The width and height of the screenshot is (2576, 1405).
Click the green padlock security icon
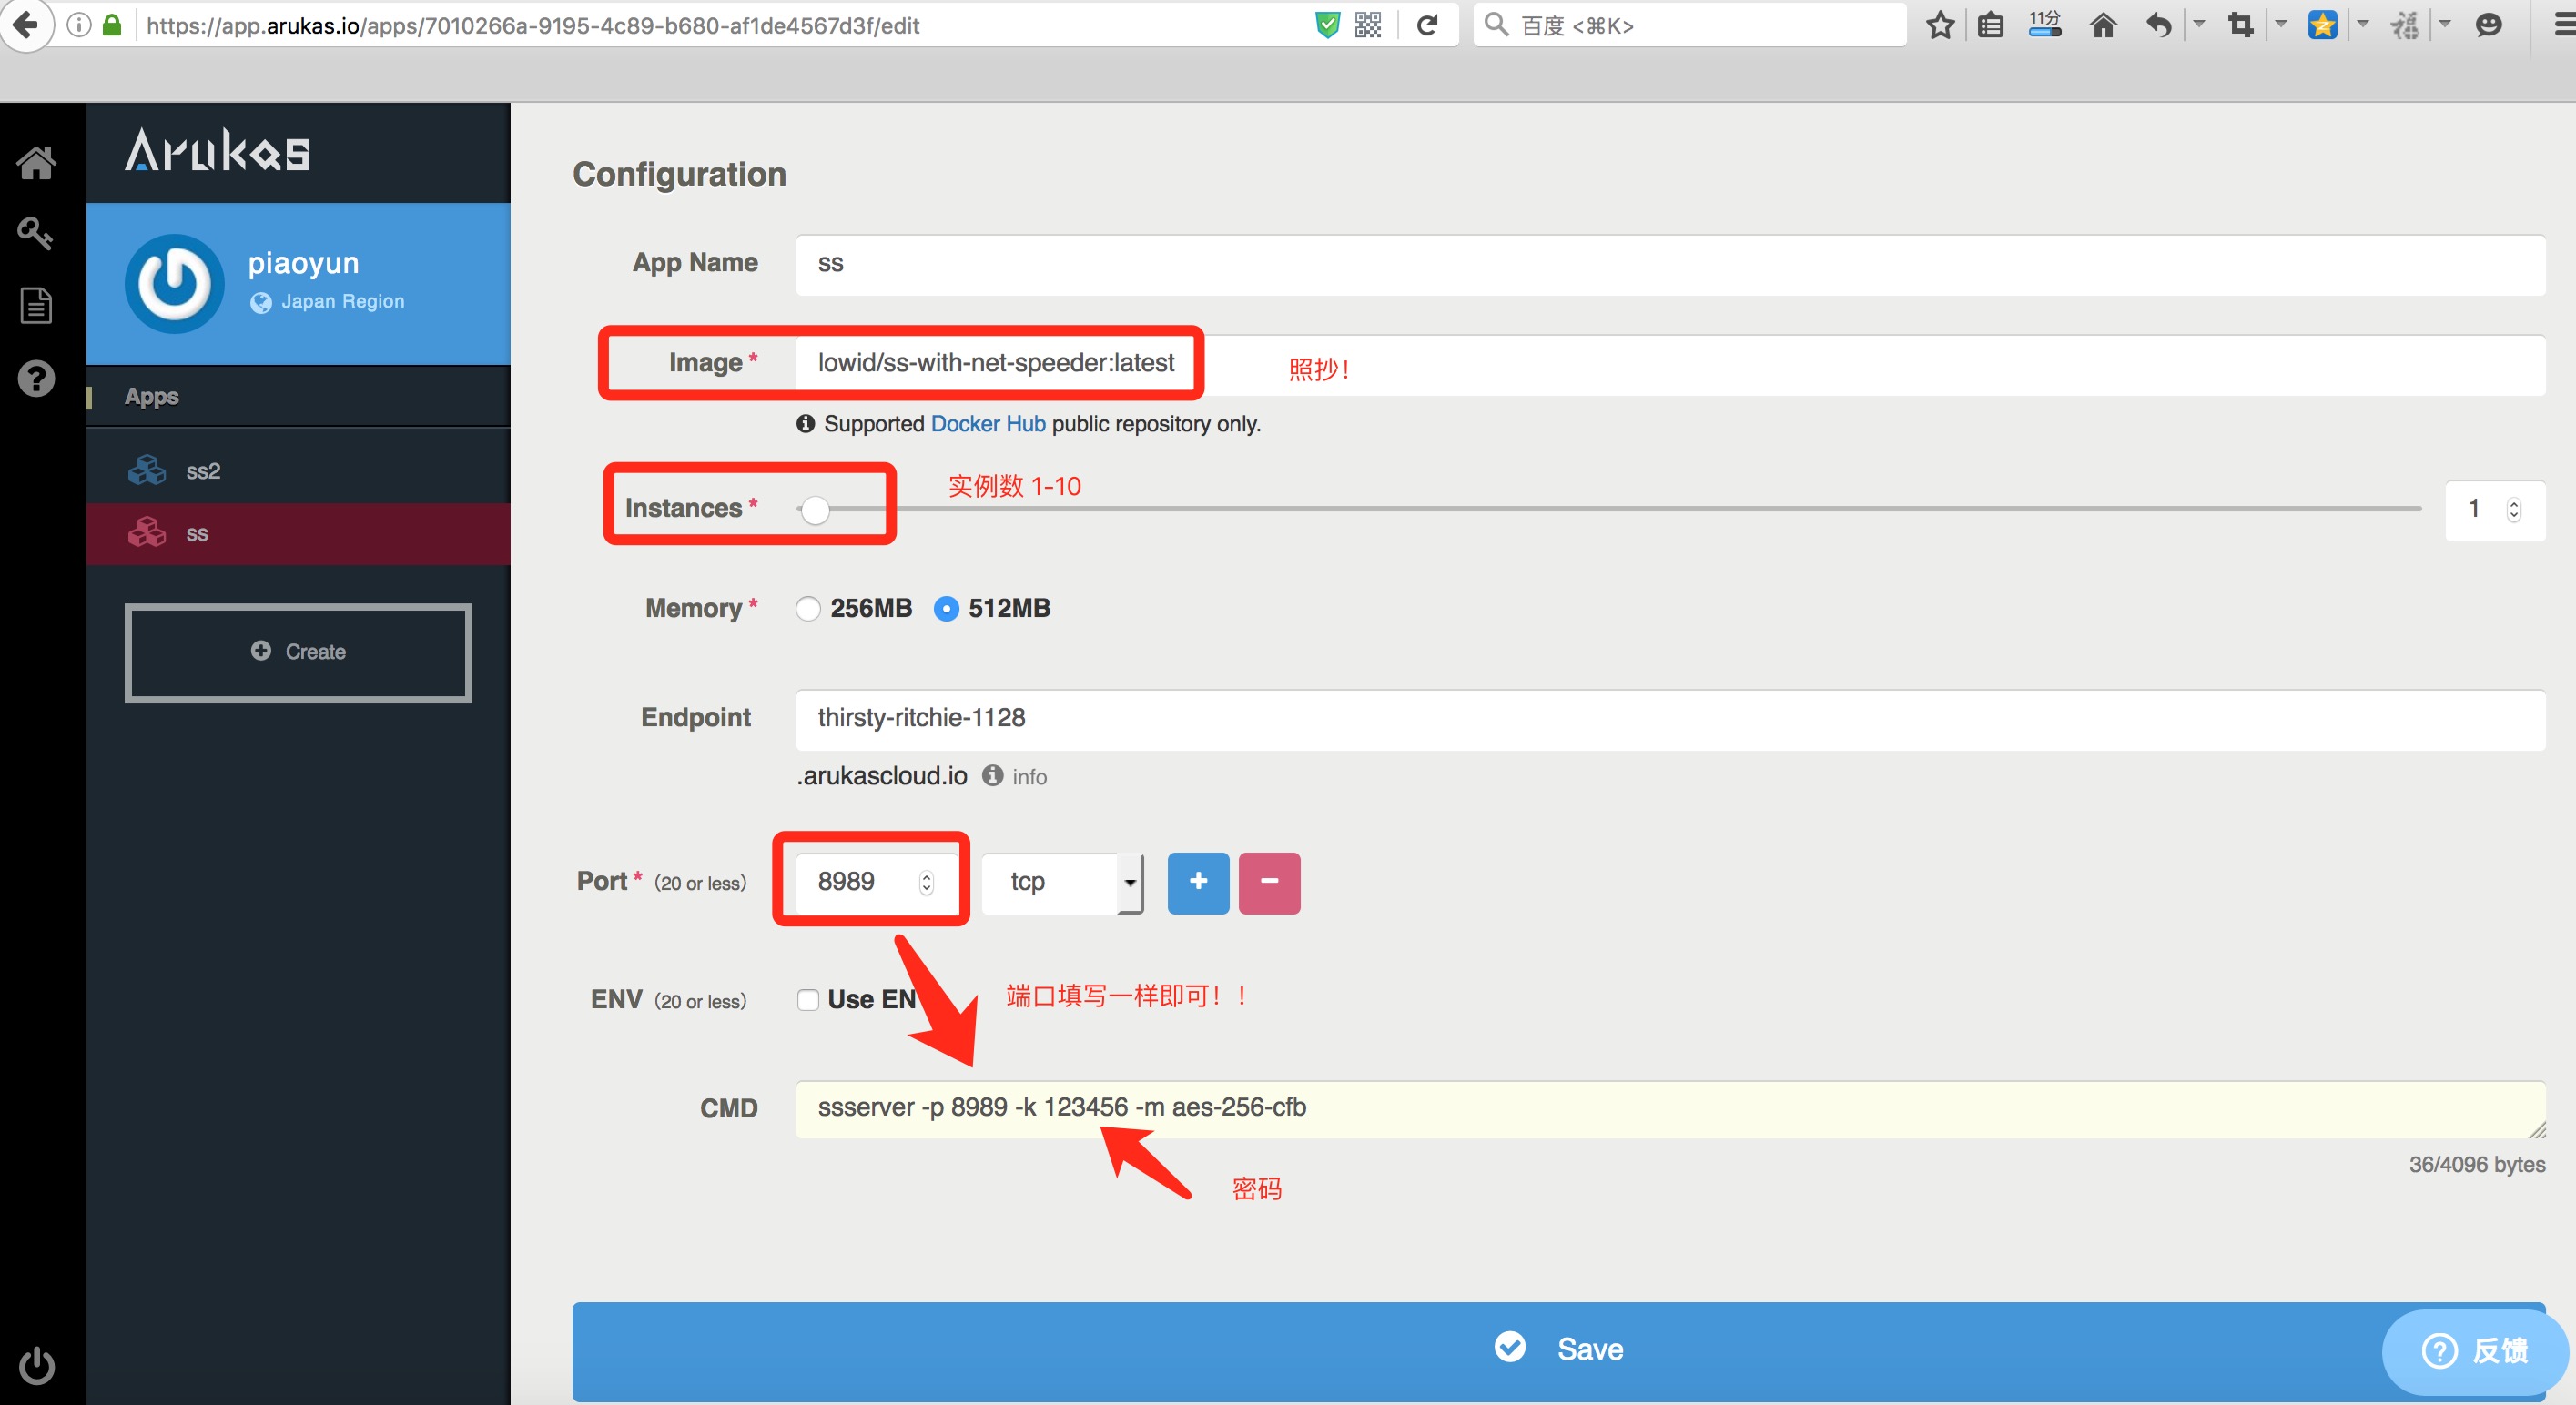112,25
